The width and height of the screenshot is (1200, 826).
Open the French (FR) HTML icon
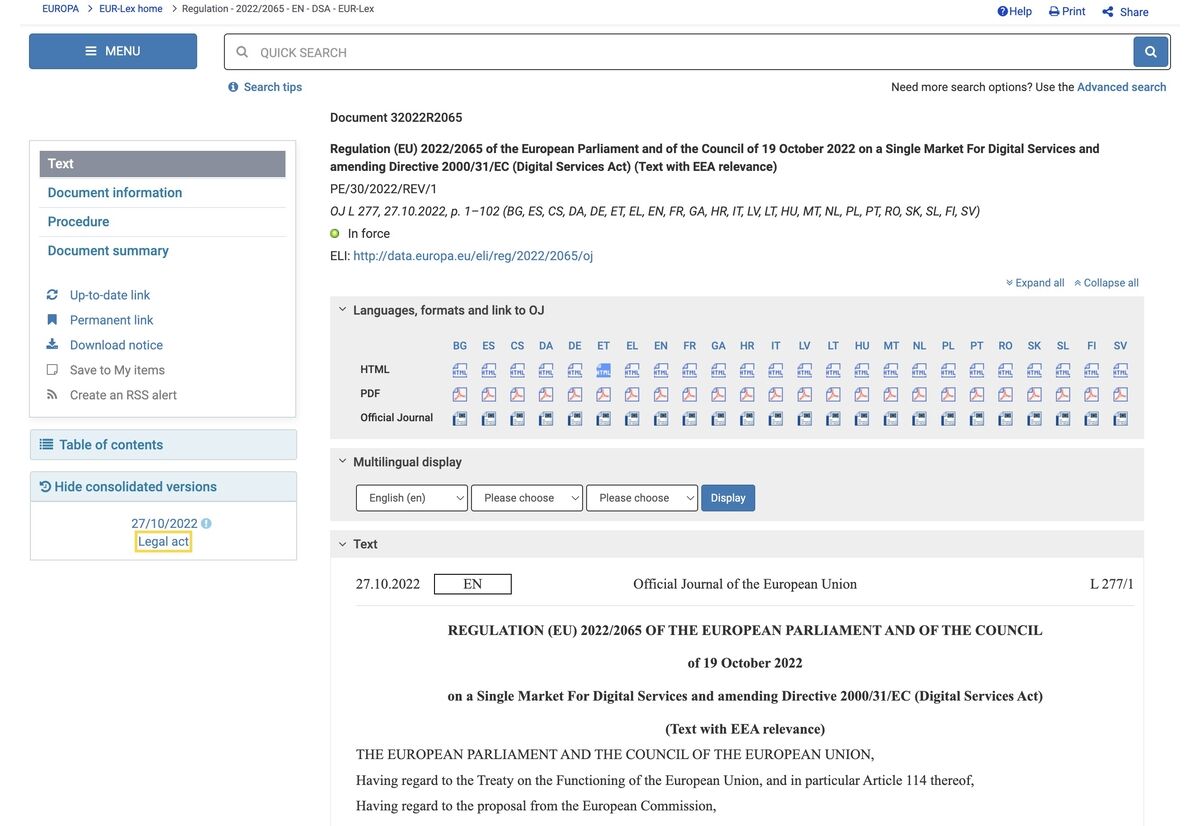[x=690, y=370]
